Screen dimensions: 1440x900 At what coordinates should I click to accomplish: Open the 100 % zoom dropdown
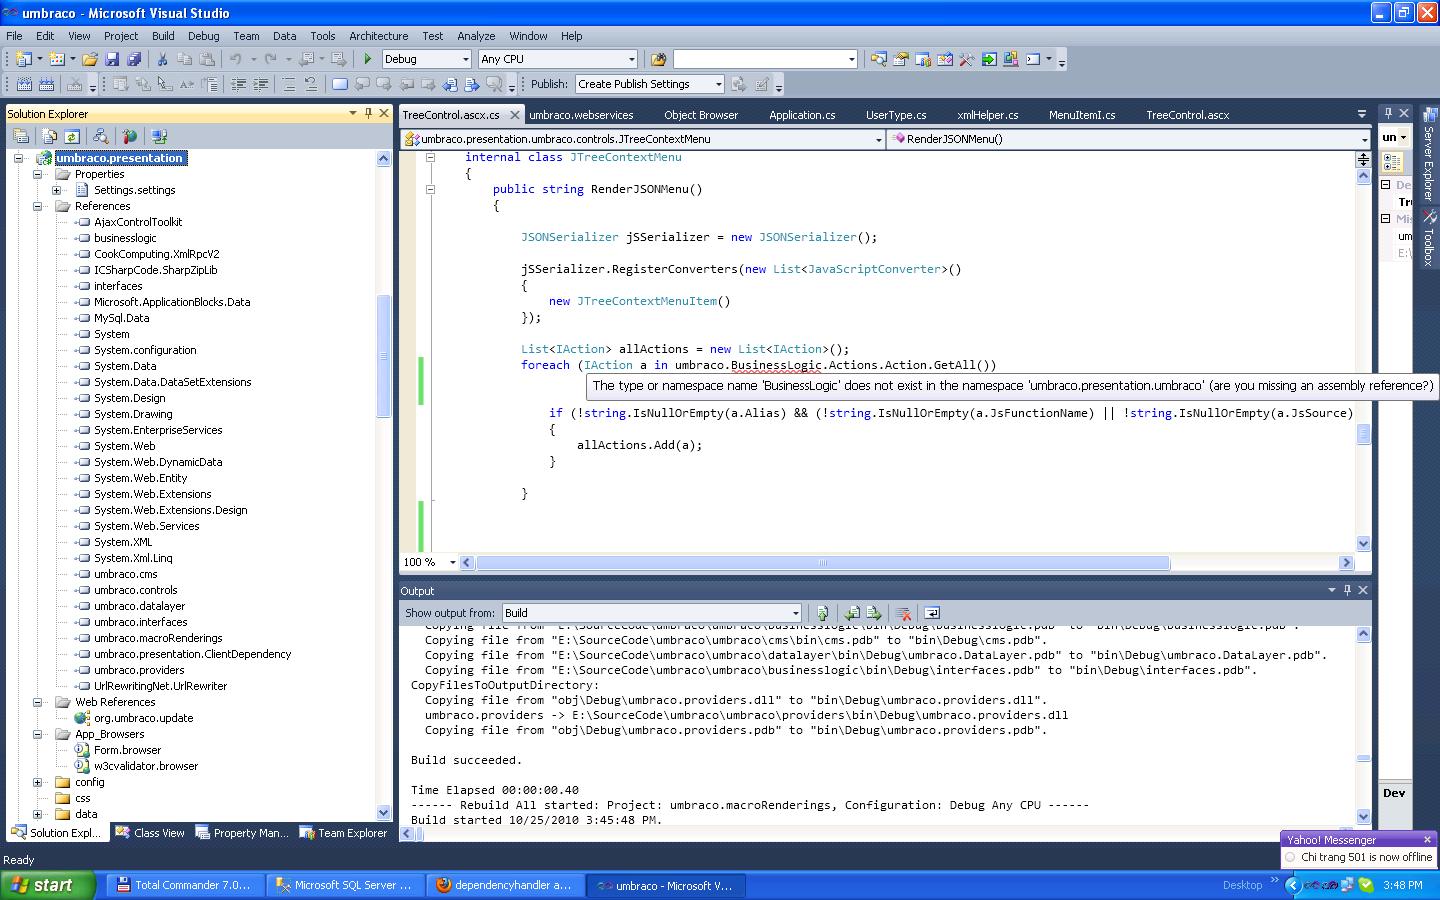pos(453,563)
